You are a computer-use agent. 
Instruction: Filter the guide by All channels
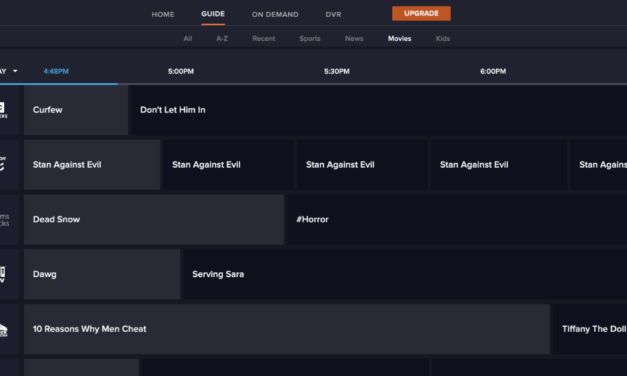point(188,38)
